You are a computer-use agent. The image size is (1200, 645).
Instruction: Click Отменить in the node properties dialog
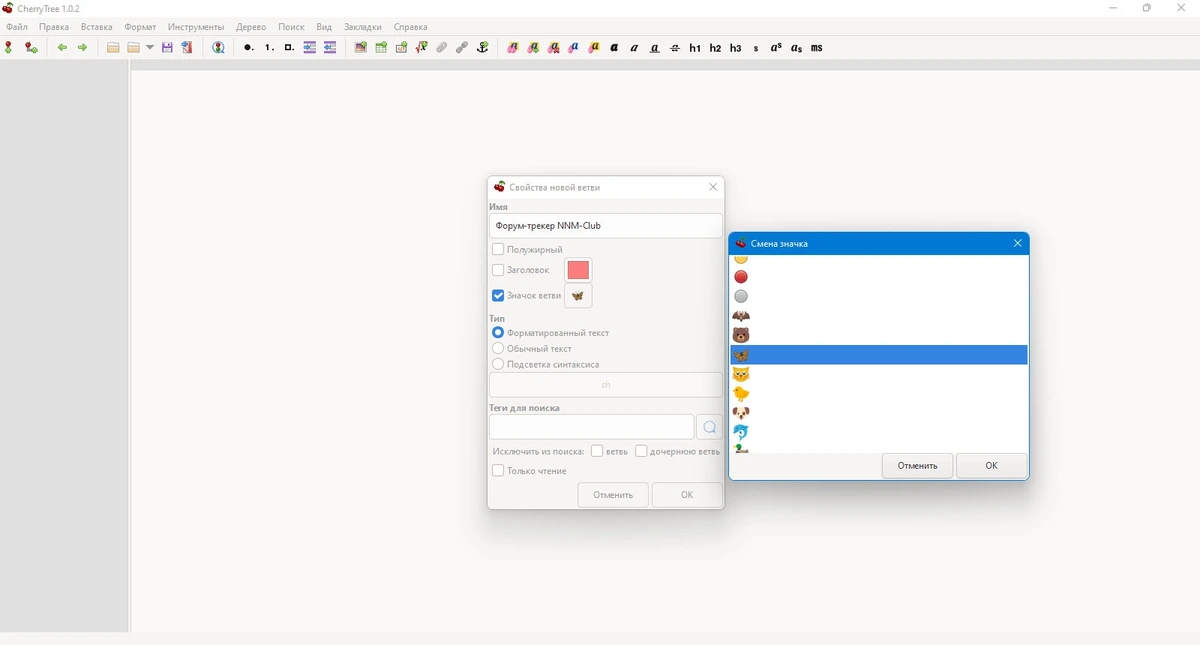[613, 495]
